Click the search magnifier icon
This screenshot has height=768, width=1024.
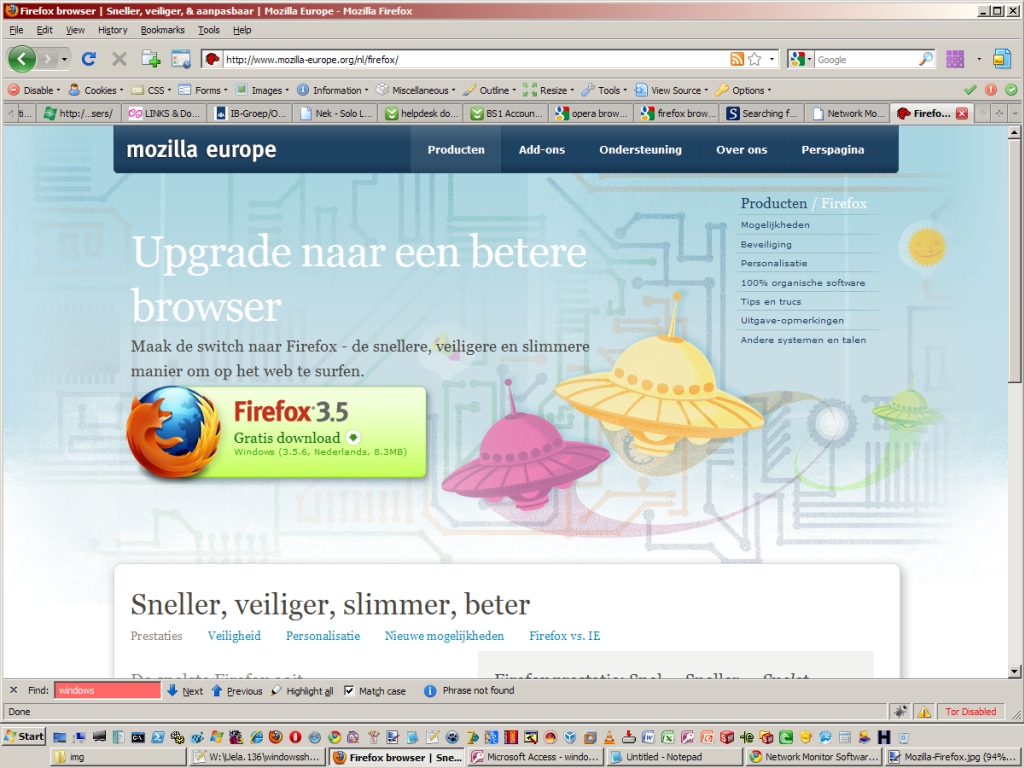pos(926,59)
